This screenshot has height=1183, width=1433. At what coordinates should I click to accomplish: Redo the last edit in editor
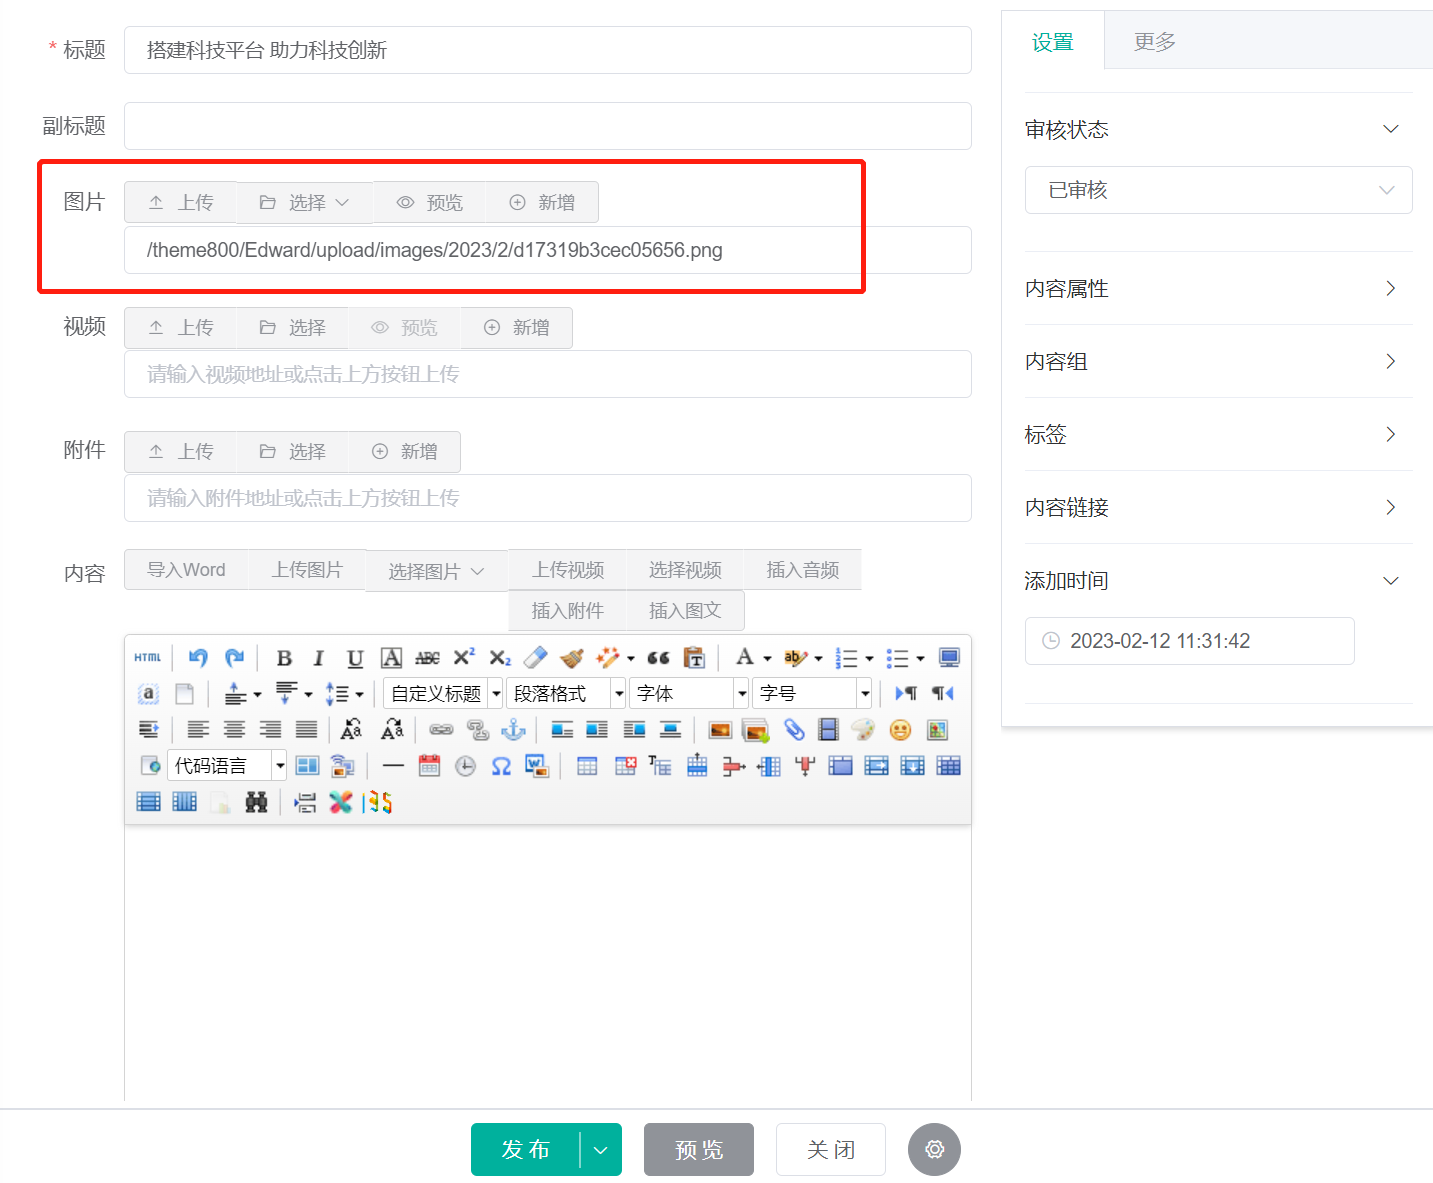(234, 658)
